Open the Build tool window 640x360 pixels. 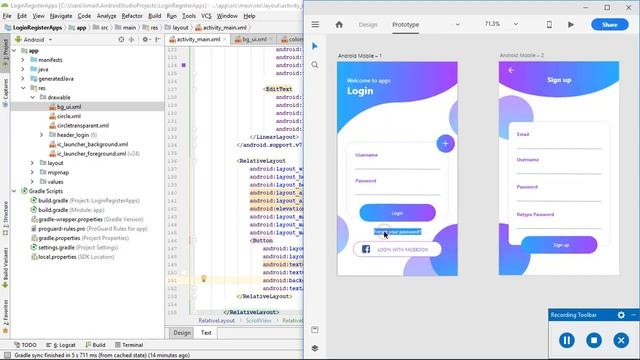95,345
